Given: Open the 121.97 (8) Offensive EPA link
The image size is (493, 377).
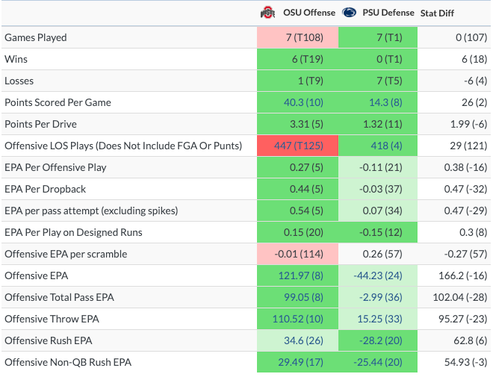Looking at the screenshot, I should [x=301, y=276].
